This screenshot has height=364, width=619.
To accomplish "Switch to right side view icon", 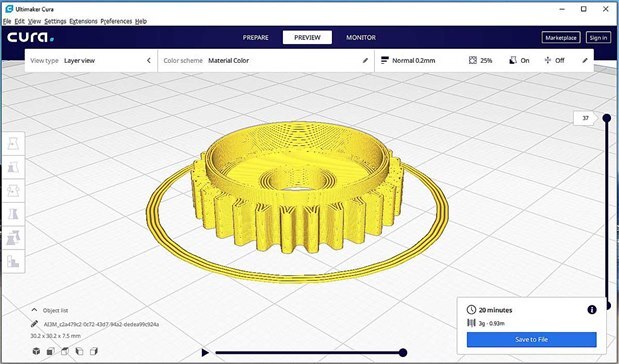I will point(94,351).
